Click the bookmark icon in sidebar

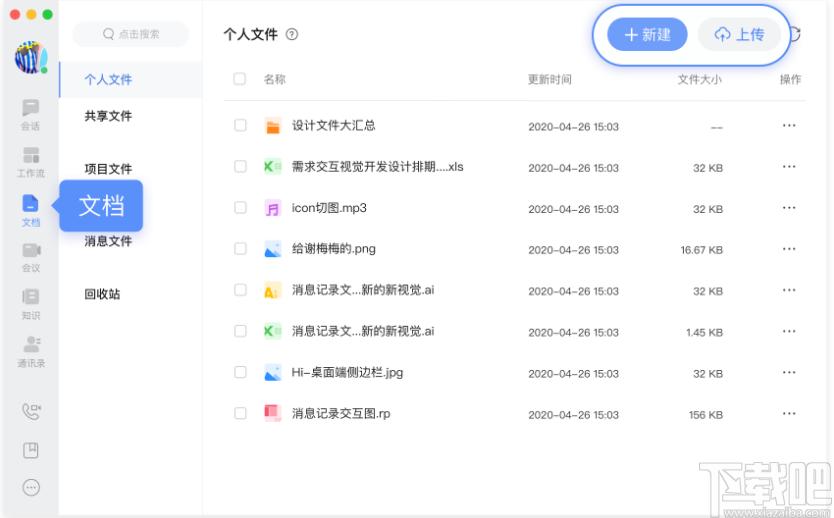(x=31, y=450)
